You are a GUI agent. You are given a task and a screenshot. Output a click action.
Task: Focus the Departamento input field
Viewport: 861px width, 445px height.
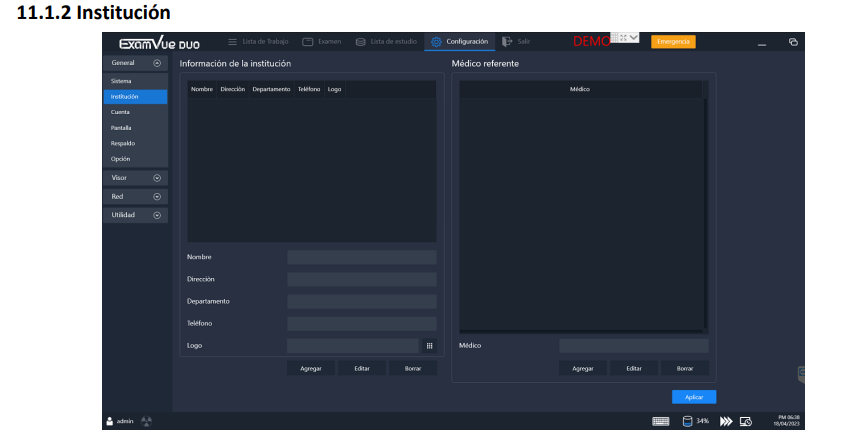[x=362, y=302]
